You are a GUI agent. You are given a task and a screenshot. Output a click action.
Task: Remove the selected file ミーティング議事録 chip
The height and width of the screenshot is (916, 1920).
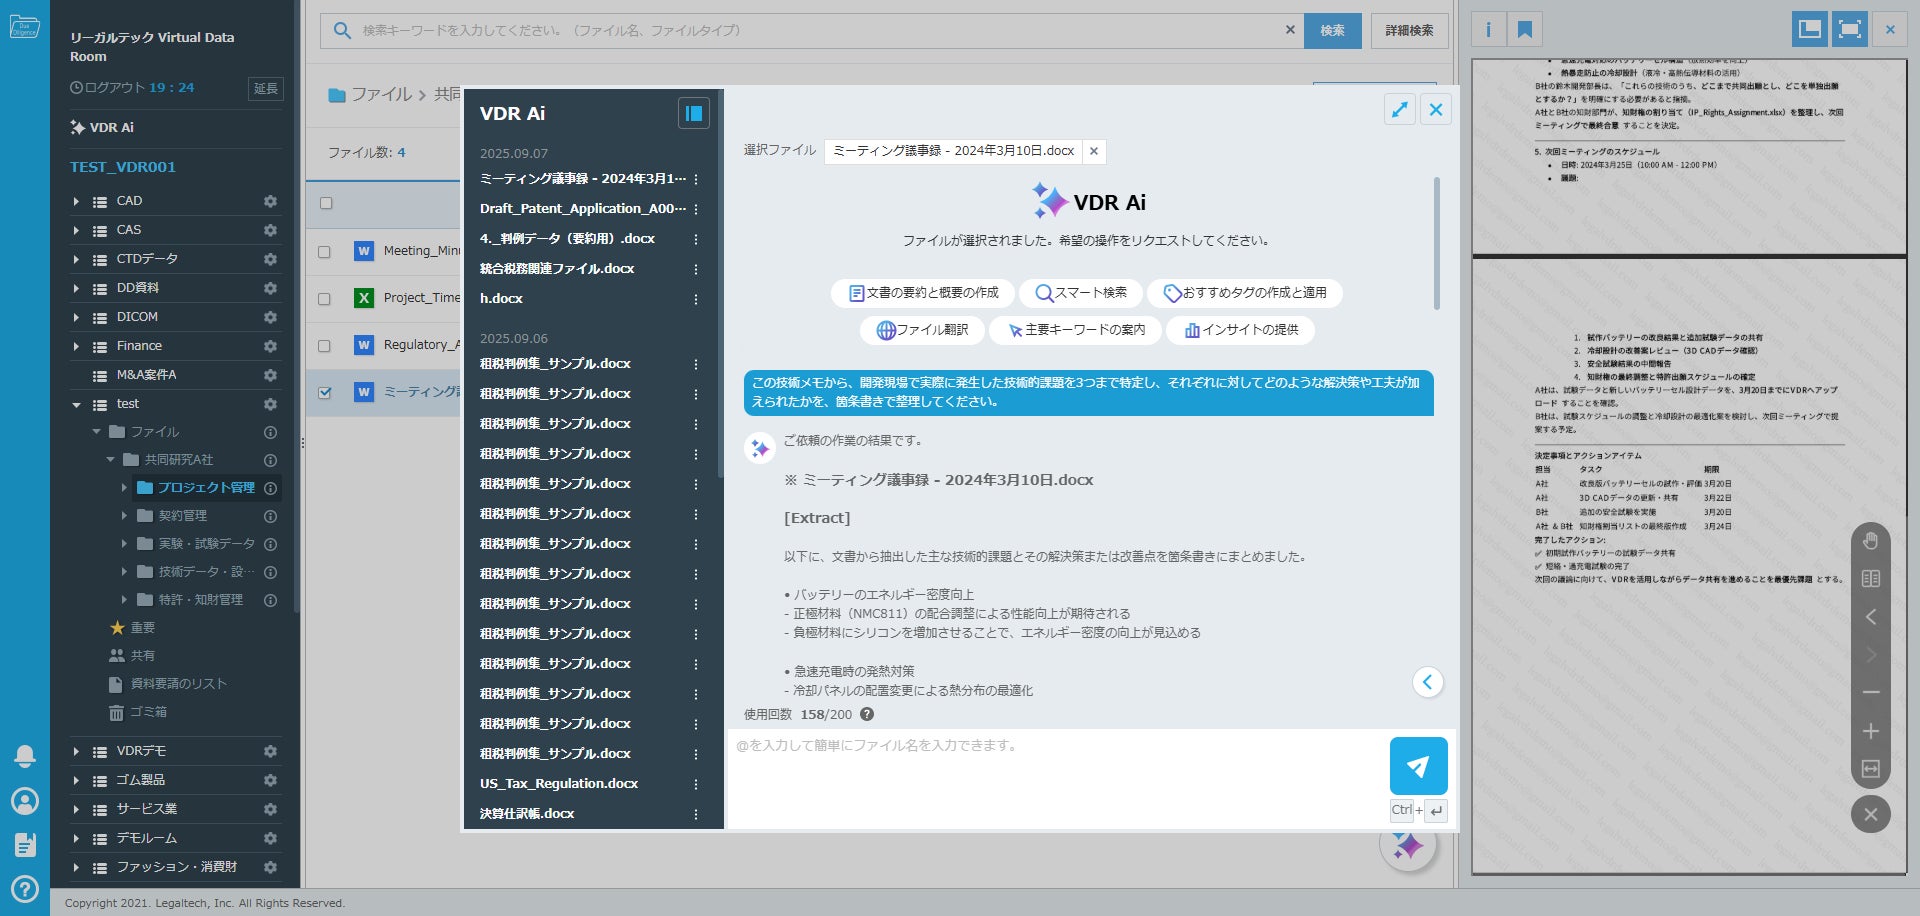pos(1094,151)
